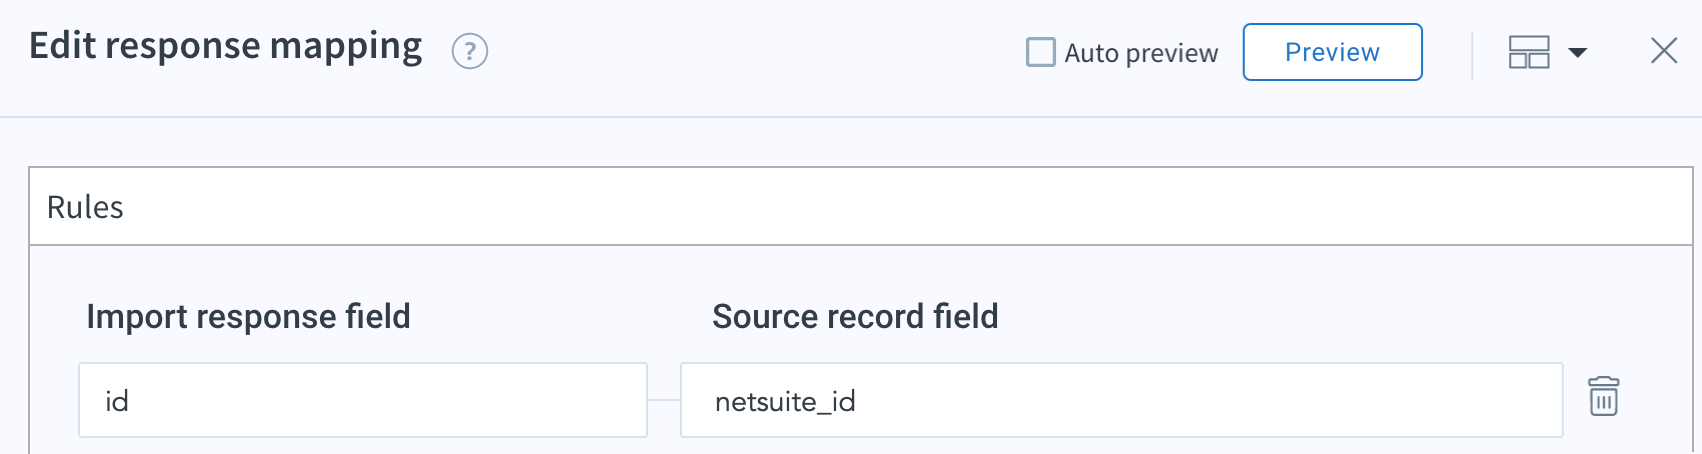The width and height of the screenshot is (1702, 454).
Task: Enable the Auto preview checkbox
Action: point(1041,52)
